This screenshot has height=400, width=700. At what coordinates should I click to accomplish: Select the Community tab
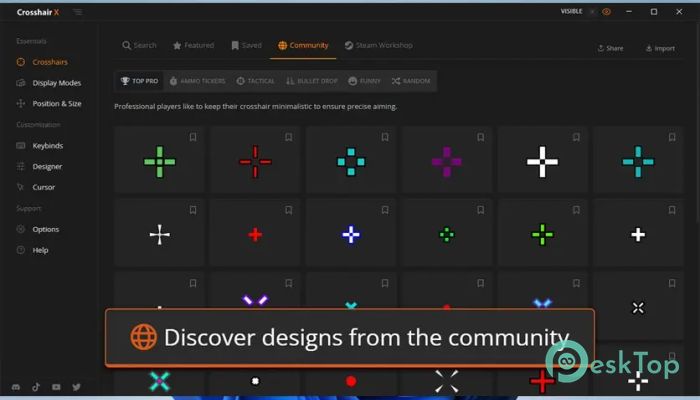303,46
